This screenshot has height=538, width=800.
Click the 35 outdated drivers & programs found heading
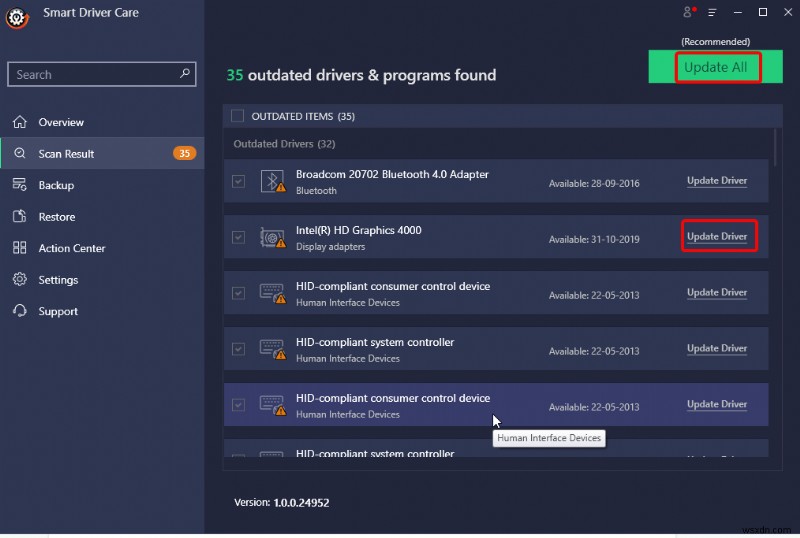[x=361, y=75]
